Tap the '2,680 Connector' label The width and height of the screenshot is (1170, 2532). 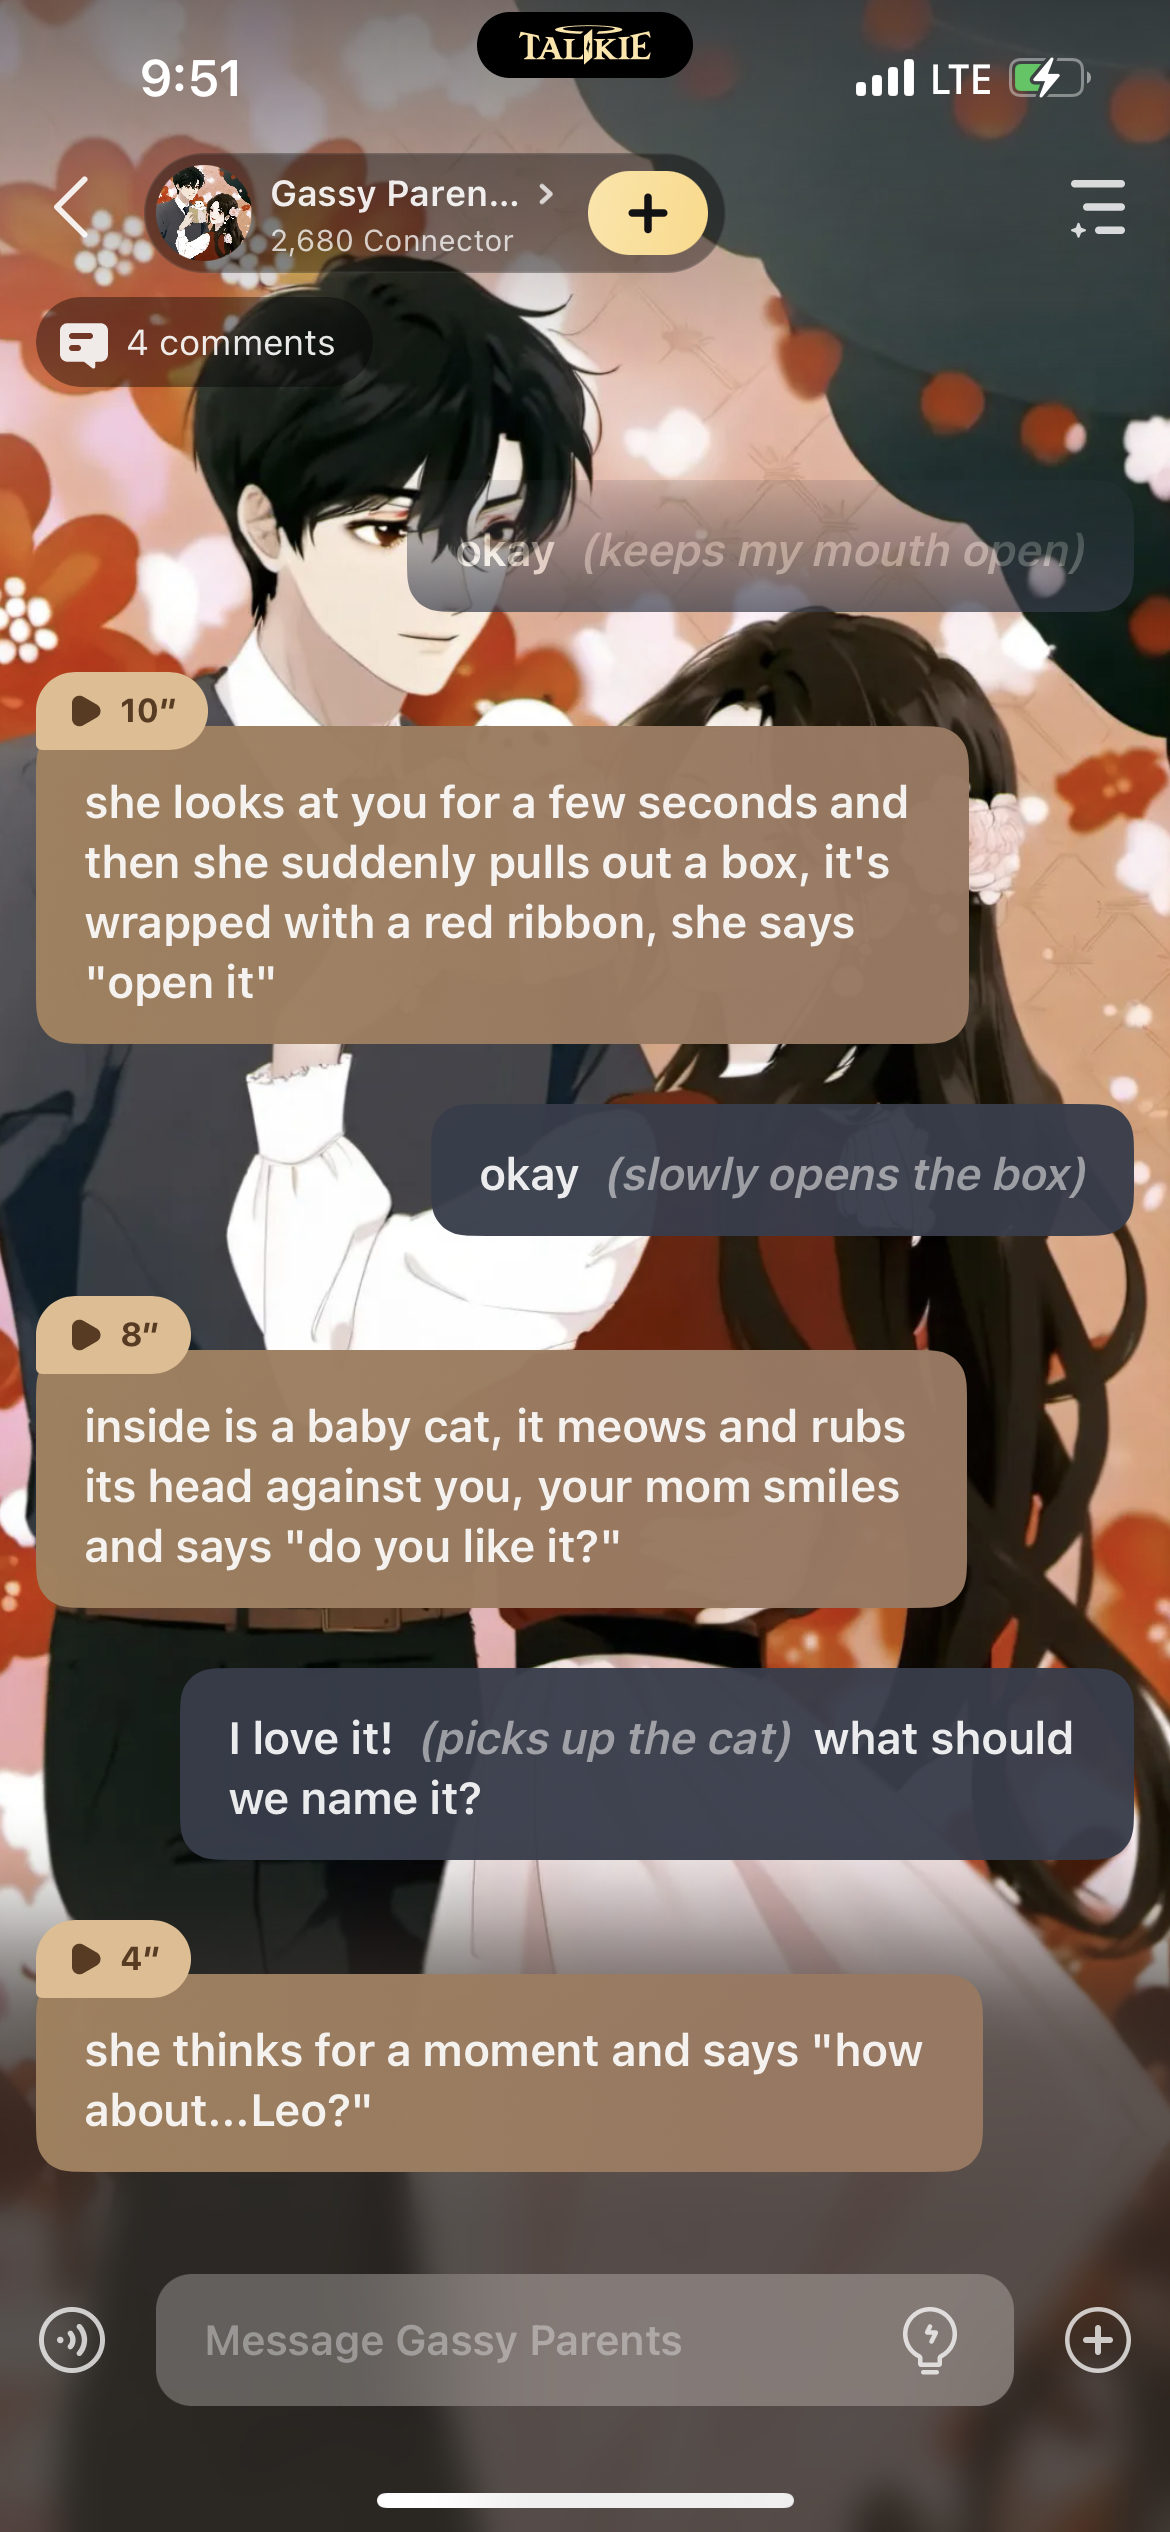[x=392, y=241]
